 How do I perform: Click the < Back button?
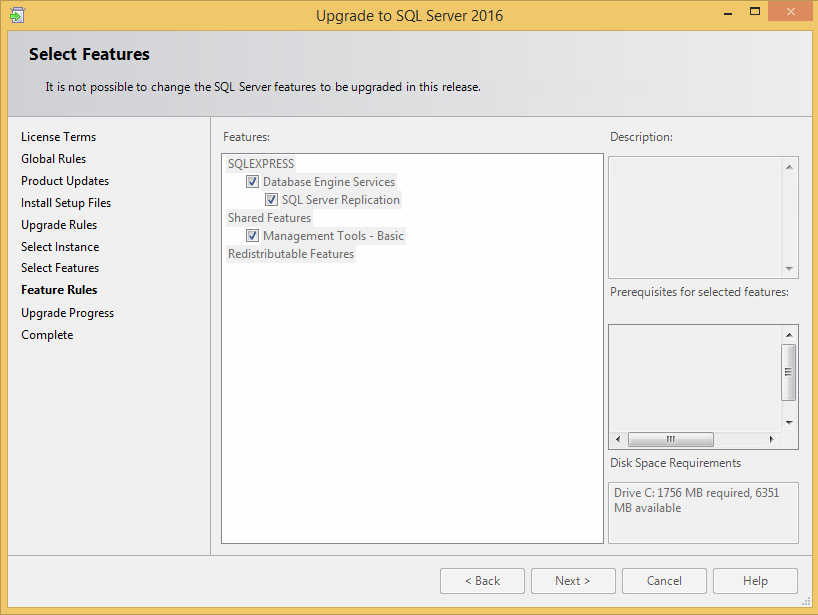[x=482, y=581]
